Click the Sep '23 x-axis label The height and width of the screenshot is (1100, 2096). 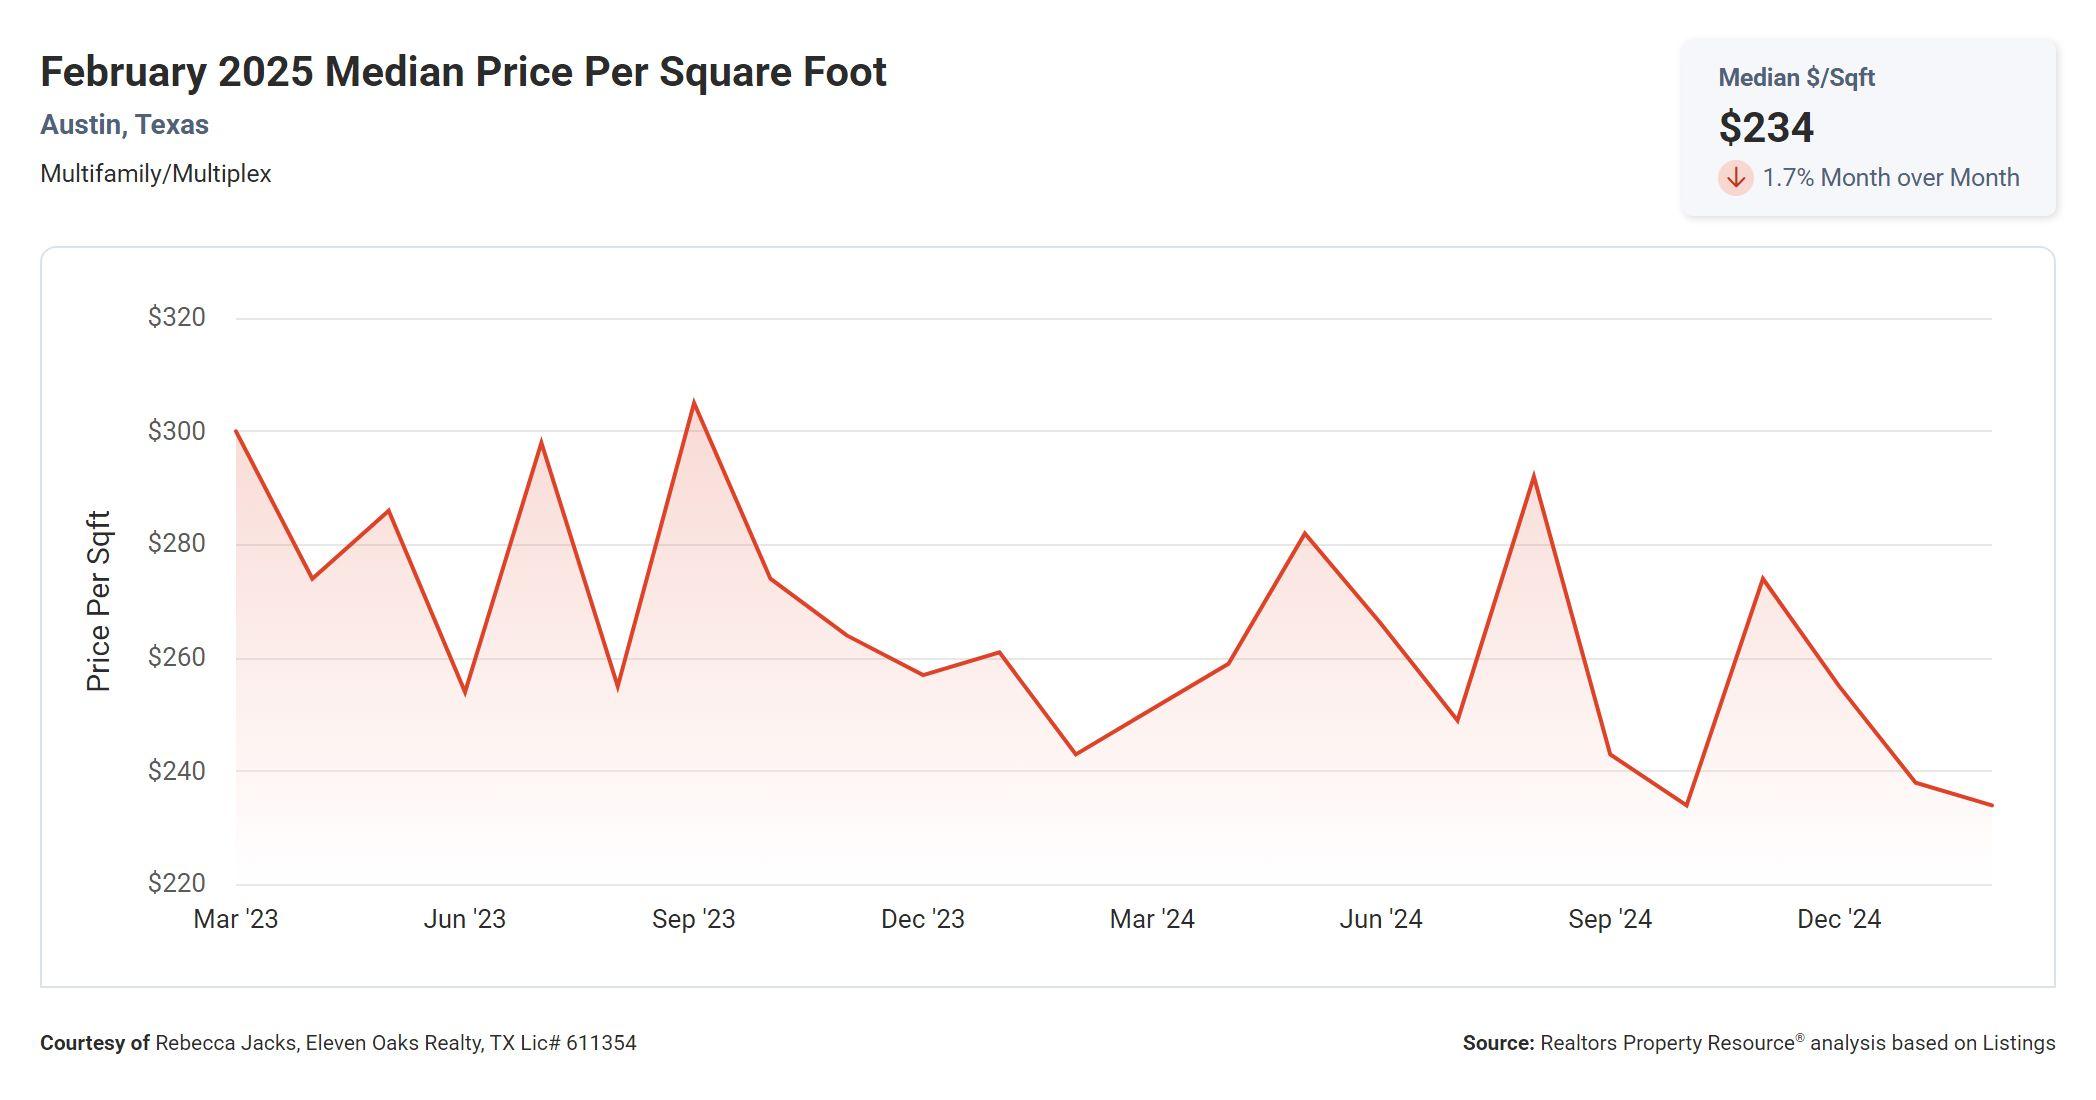coord(693,919)
